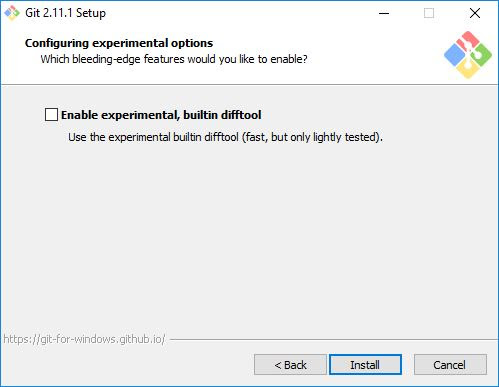Click the blue diamond of the Git logo
The width and height of the screenshot is (499, 387).
pyautogui.click(x=455, y=55)
